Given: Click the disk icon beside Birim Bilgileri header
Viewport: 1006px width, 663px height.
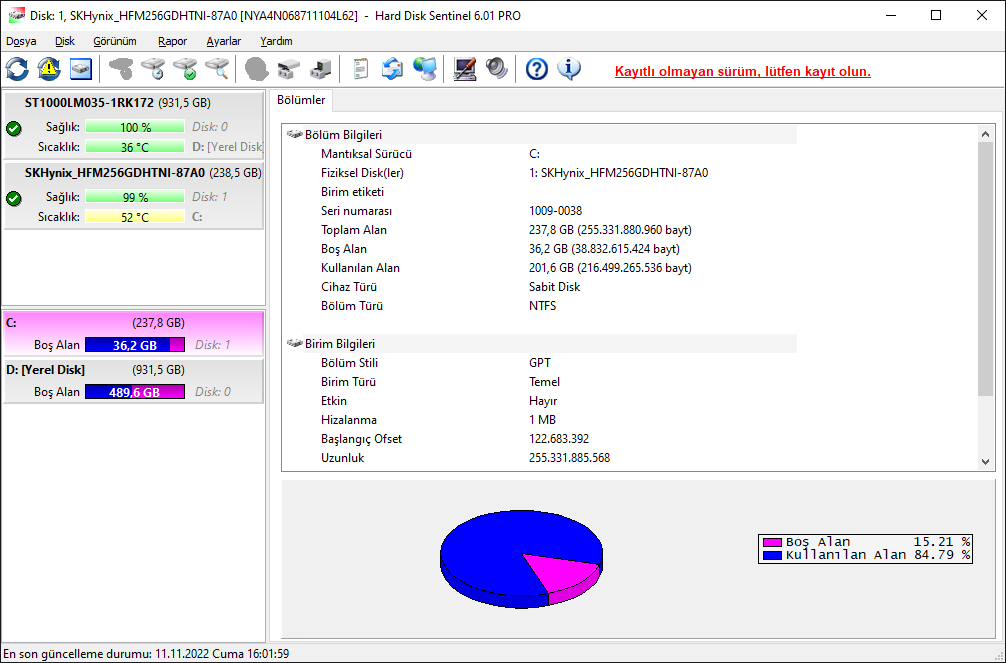Looking at the screenshot, I should coord(294,343).
